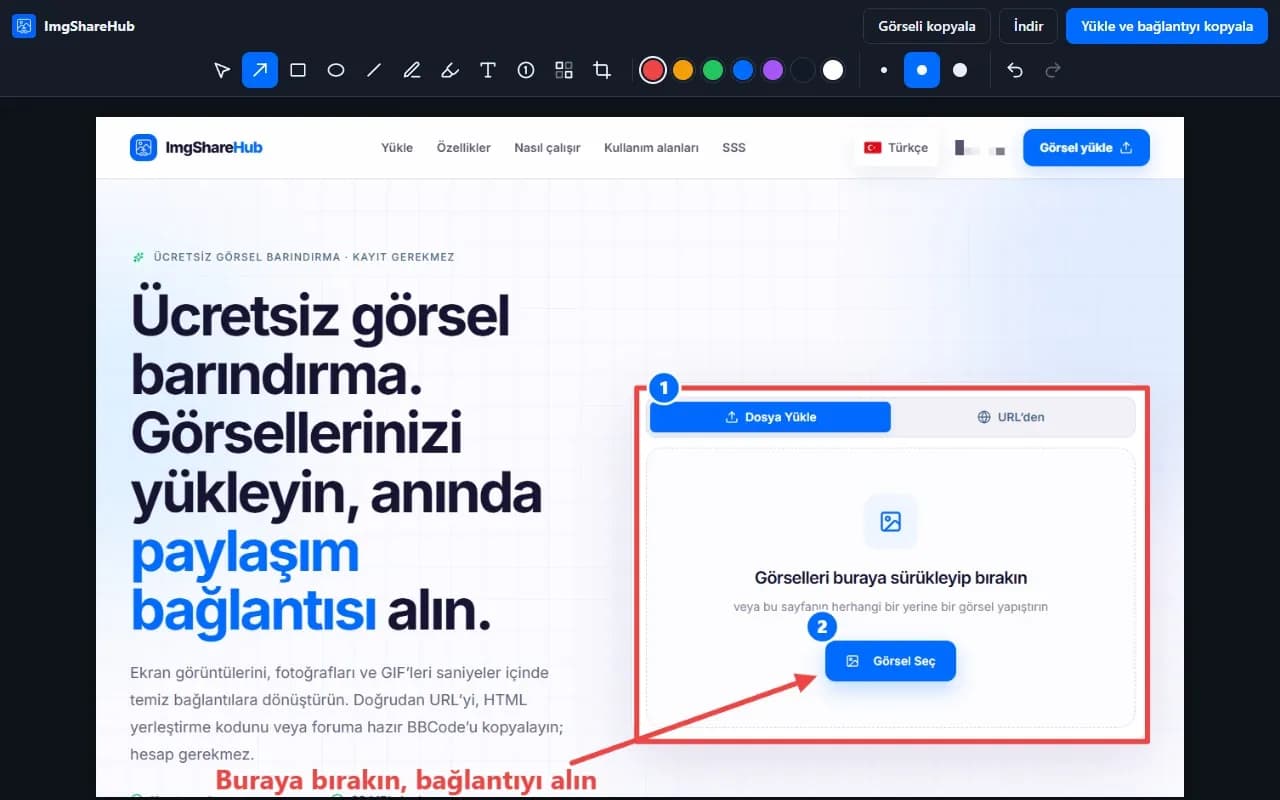Select the Rectangle shape tool

(x=298, y=70)
